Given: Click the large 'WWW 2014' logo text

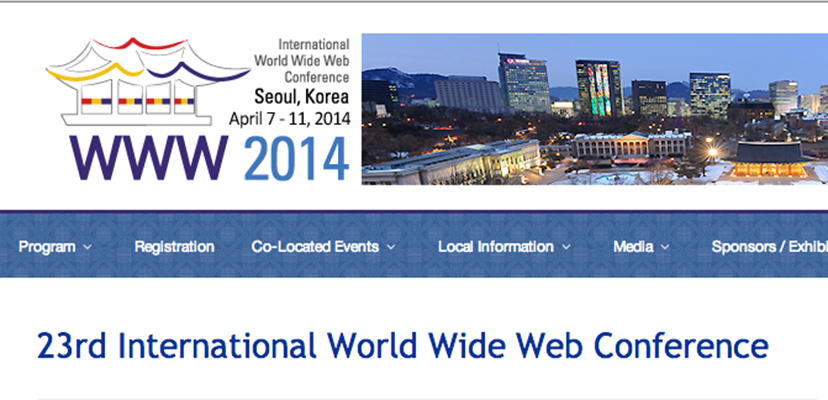Looking at the screenshot, I should (209, 159).
